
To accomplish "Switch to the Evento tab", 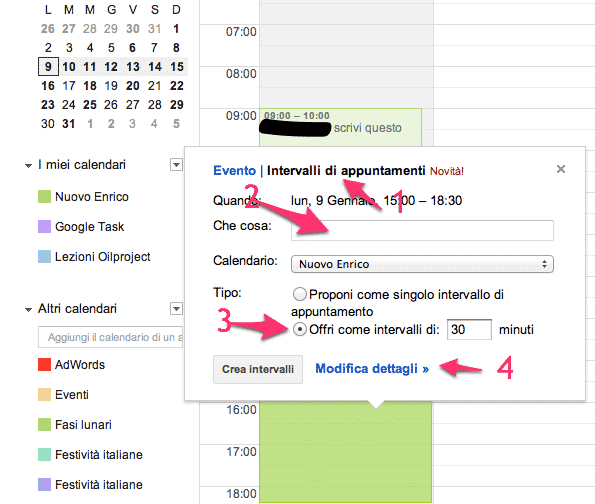I will tap(235, 170).
